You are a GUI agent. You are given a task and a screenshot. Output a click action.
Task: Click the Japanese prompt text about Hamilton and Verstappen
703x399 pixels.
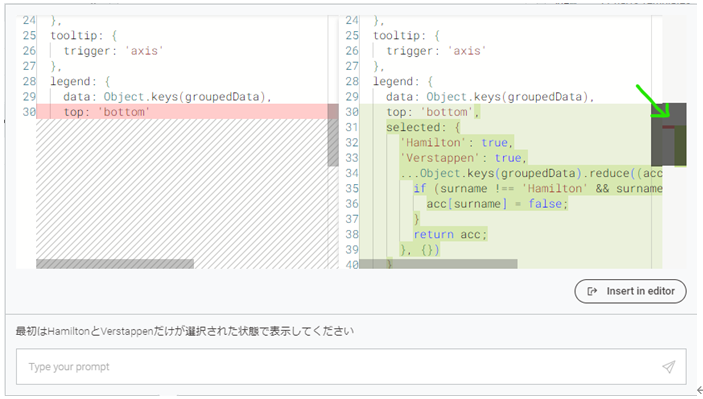(x=185, y=331)
